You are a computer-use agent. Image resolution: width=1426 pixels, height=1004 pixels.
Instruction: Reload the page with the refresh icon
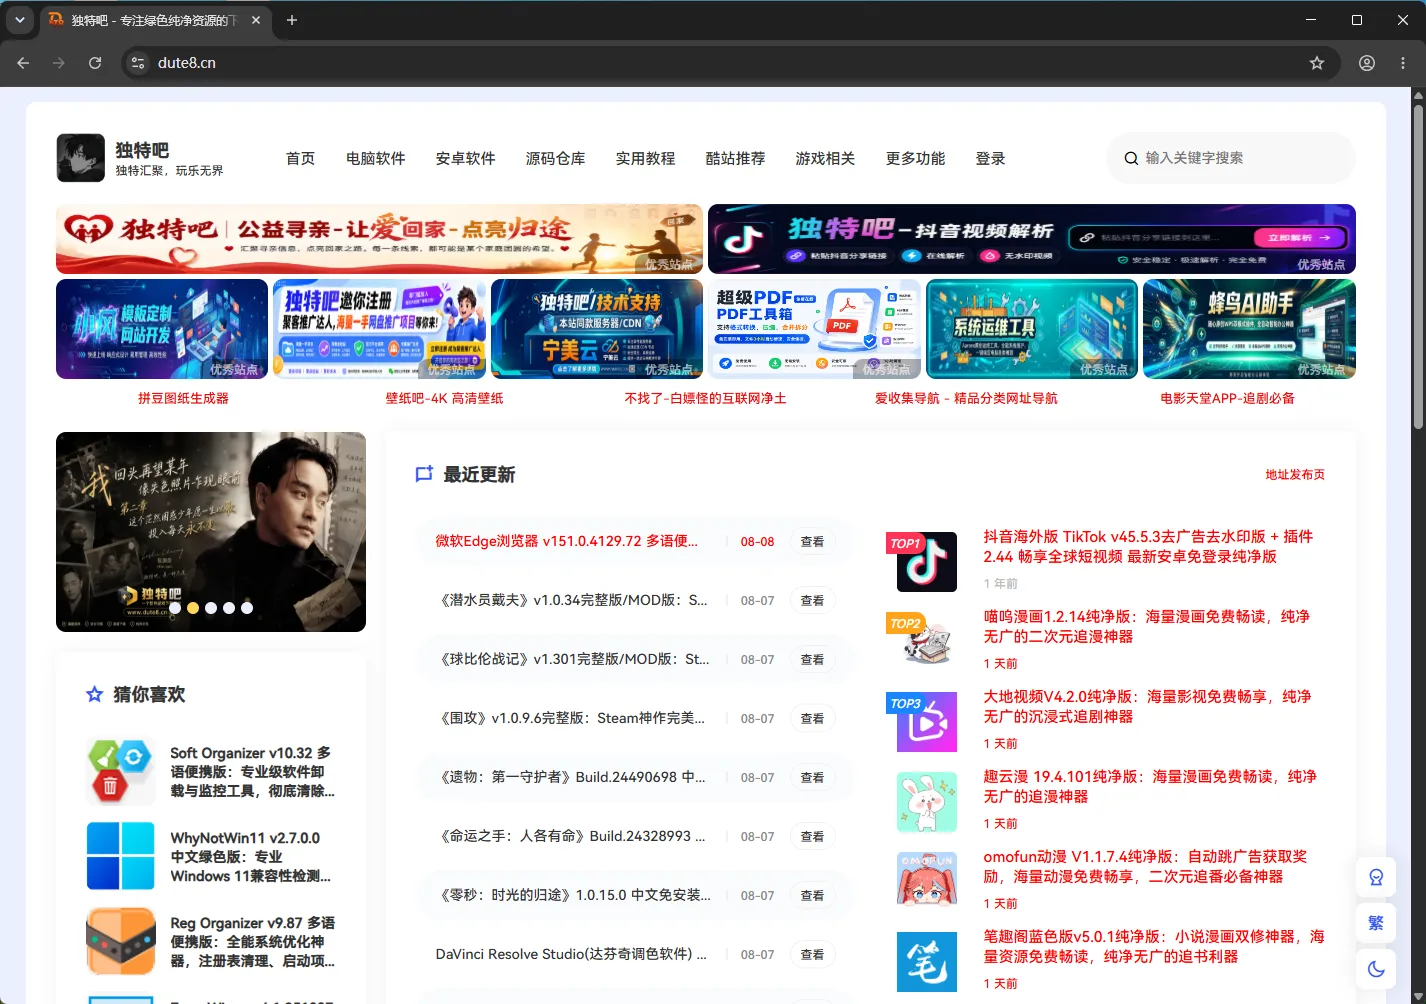pyautogui.click(x=95, y=63)
